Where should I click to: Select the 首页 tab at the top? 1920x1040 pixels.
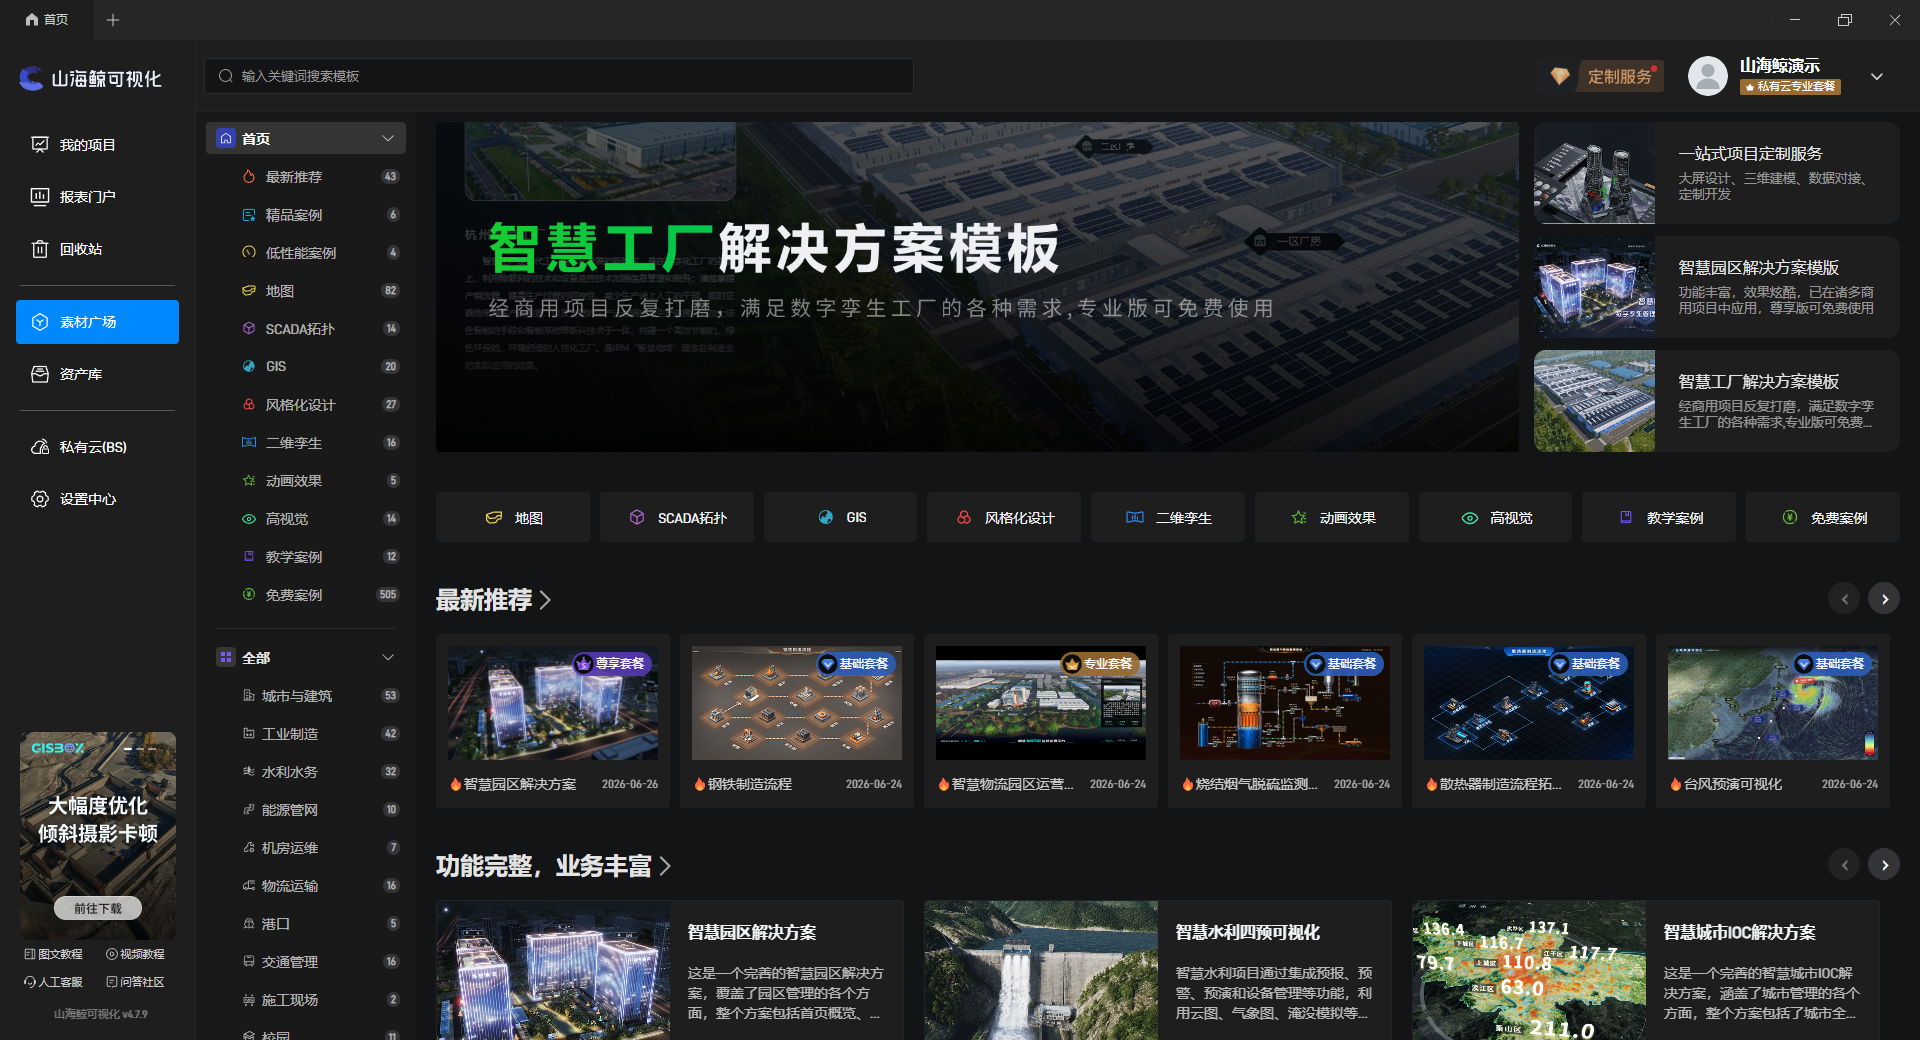47,19
